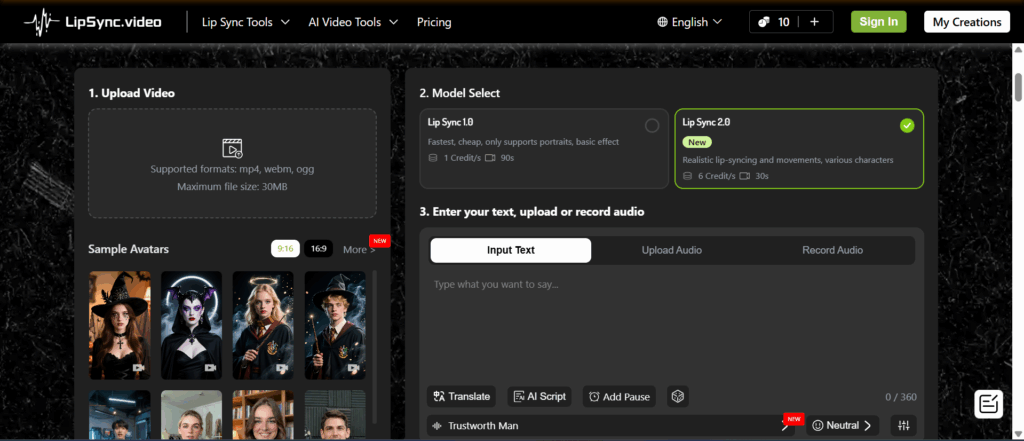Click the sample avatars scrollbar
Image resolution: width=1024 pixels, height=441 pixels.
click(x=375, y=346)
